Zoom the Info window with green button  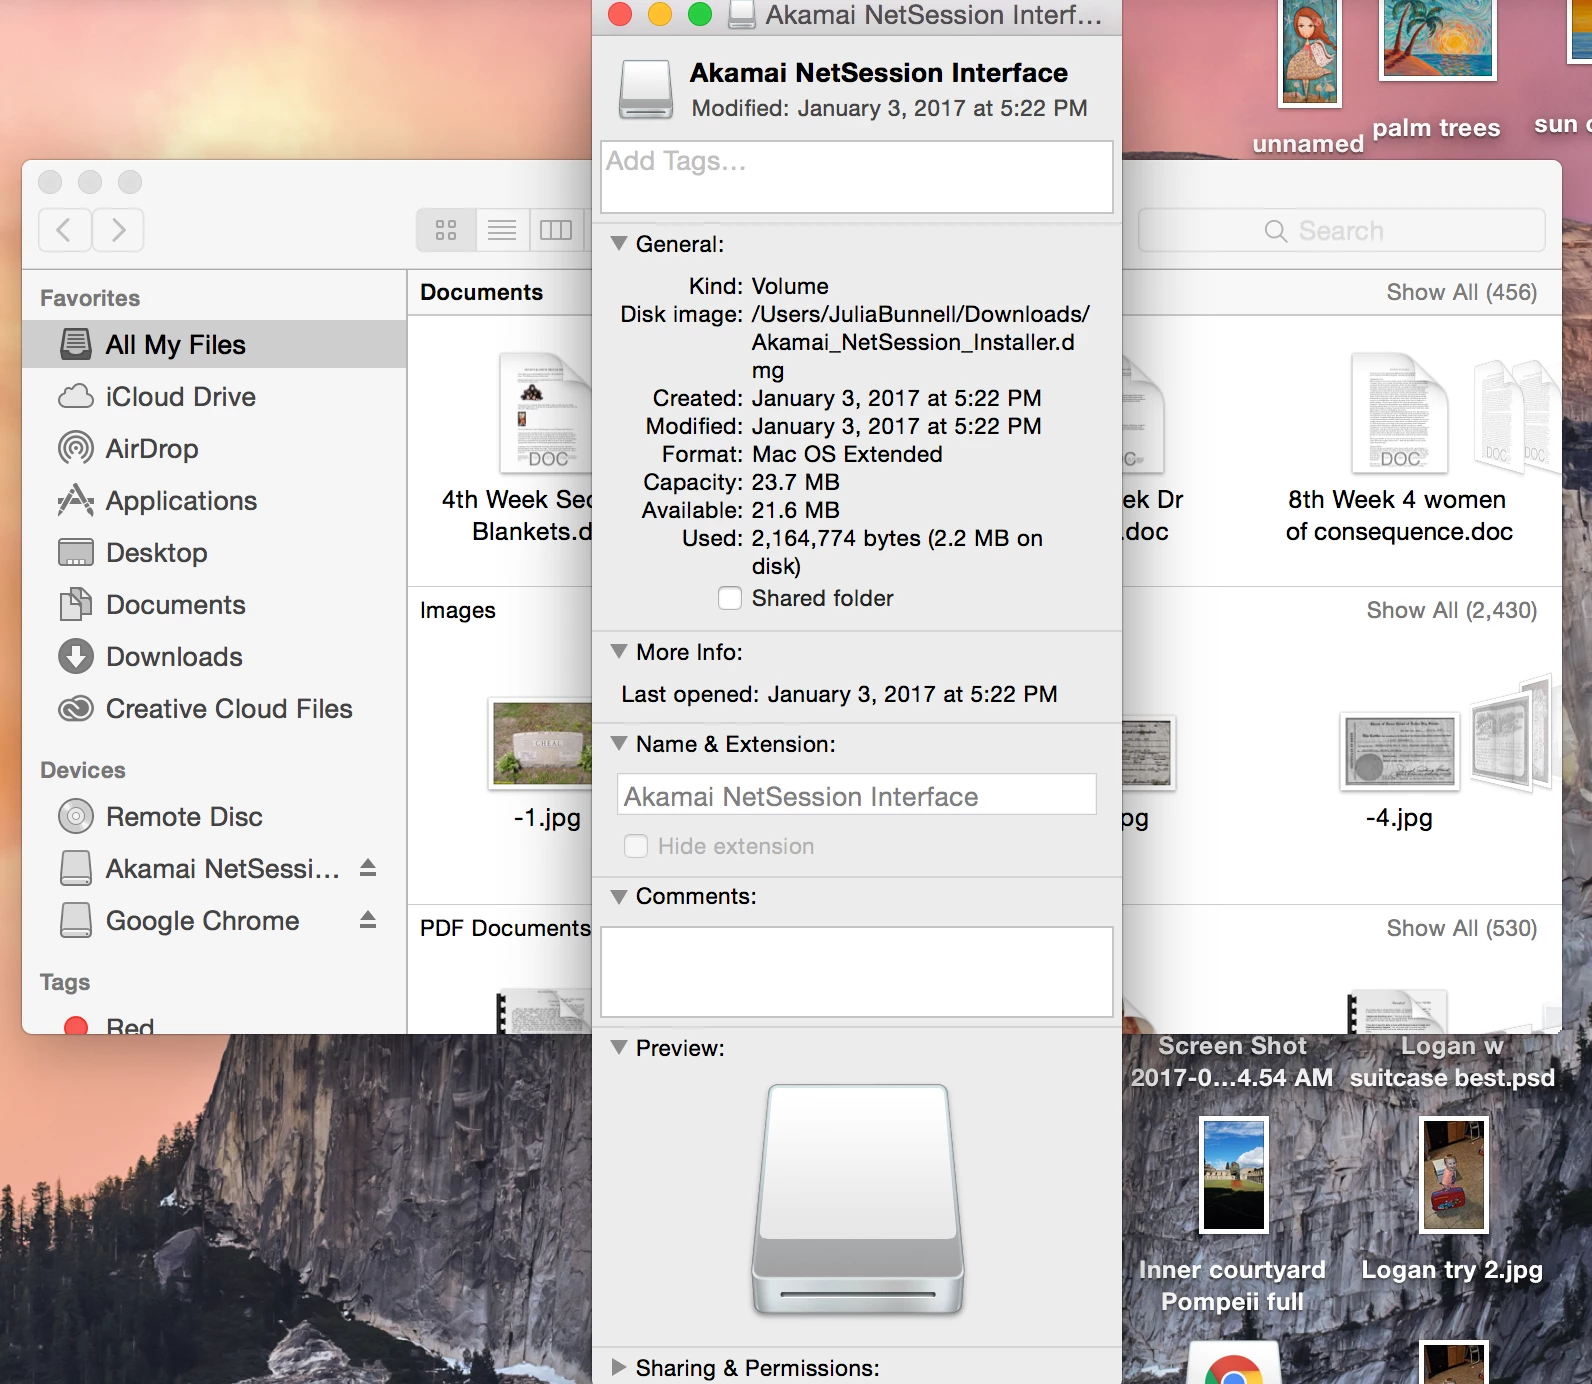pos(700,14)
